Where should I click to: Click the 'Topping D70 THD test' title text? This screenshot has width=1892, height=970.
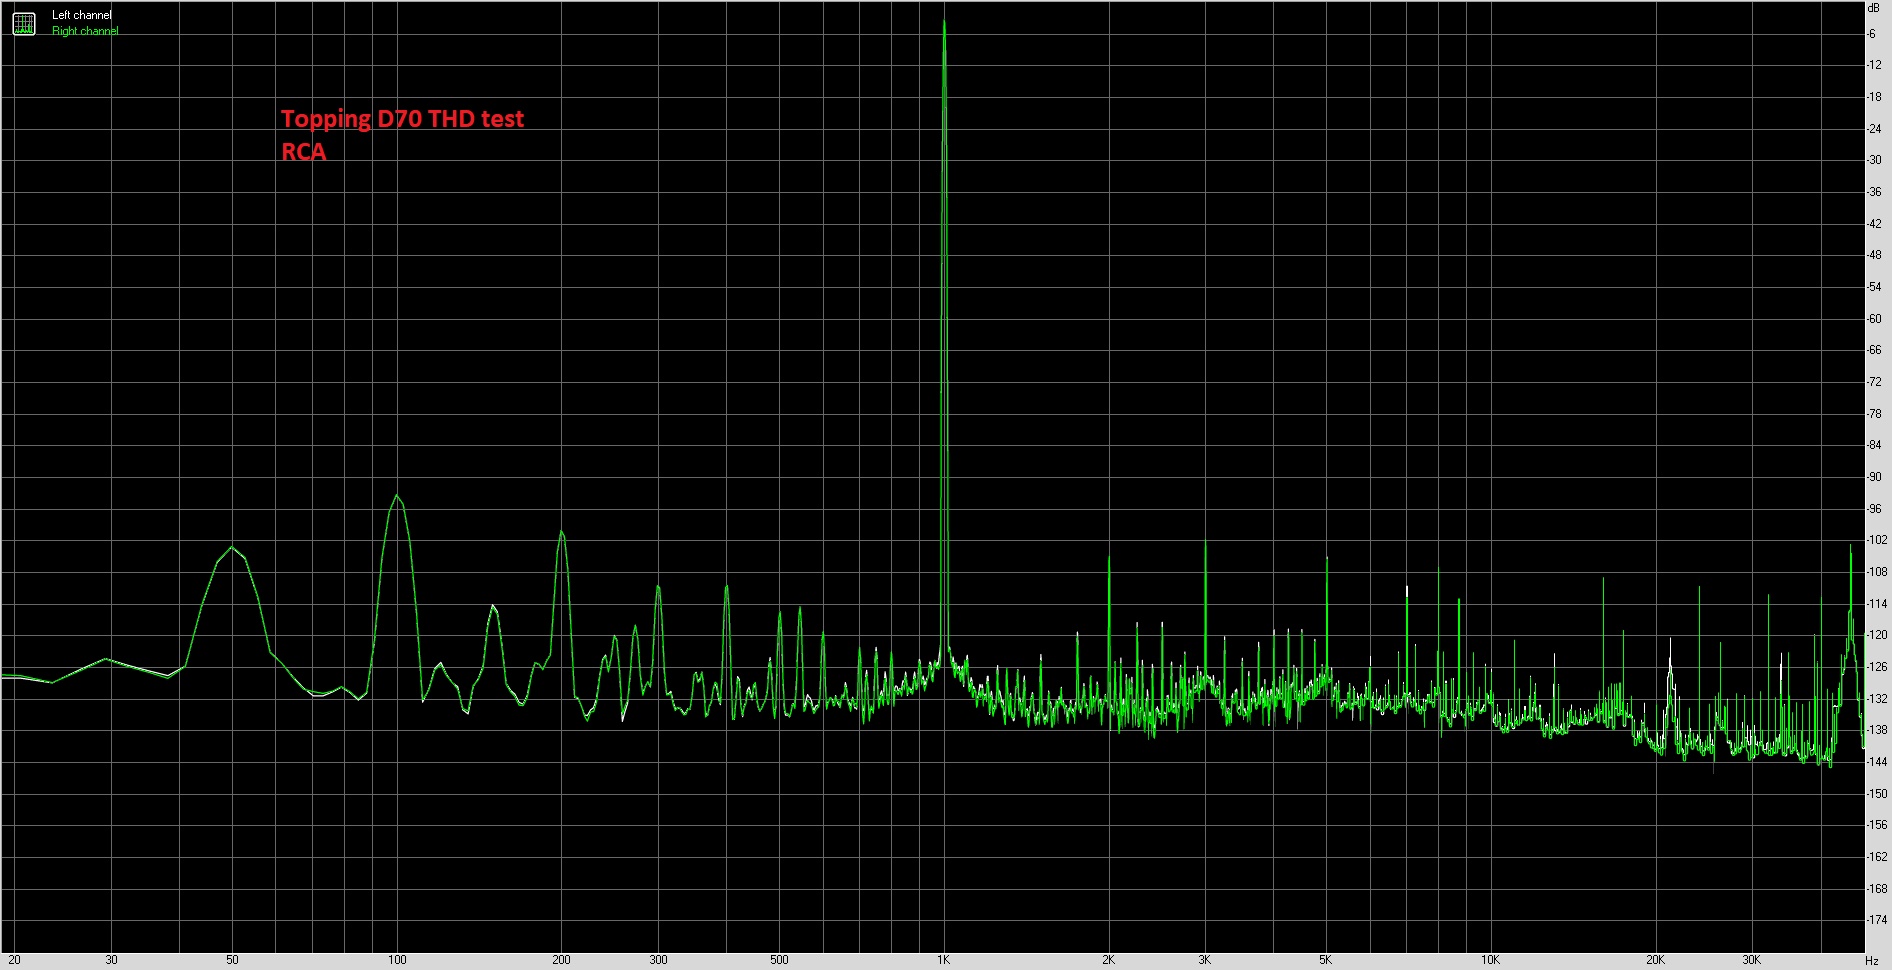pyautogui.click(x=402, y=119)
